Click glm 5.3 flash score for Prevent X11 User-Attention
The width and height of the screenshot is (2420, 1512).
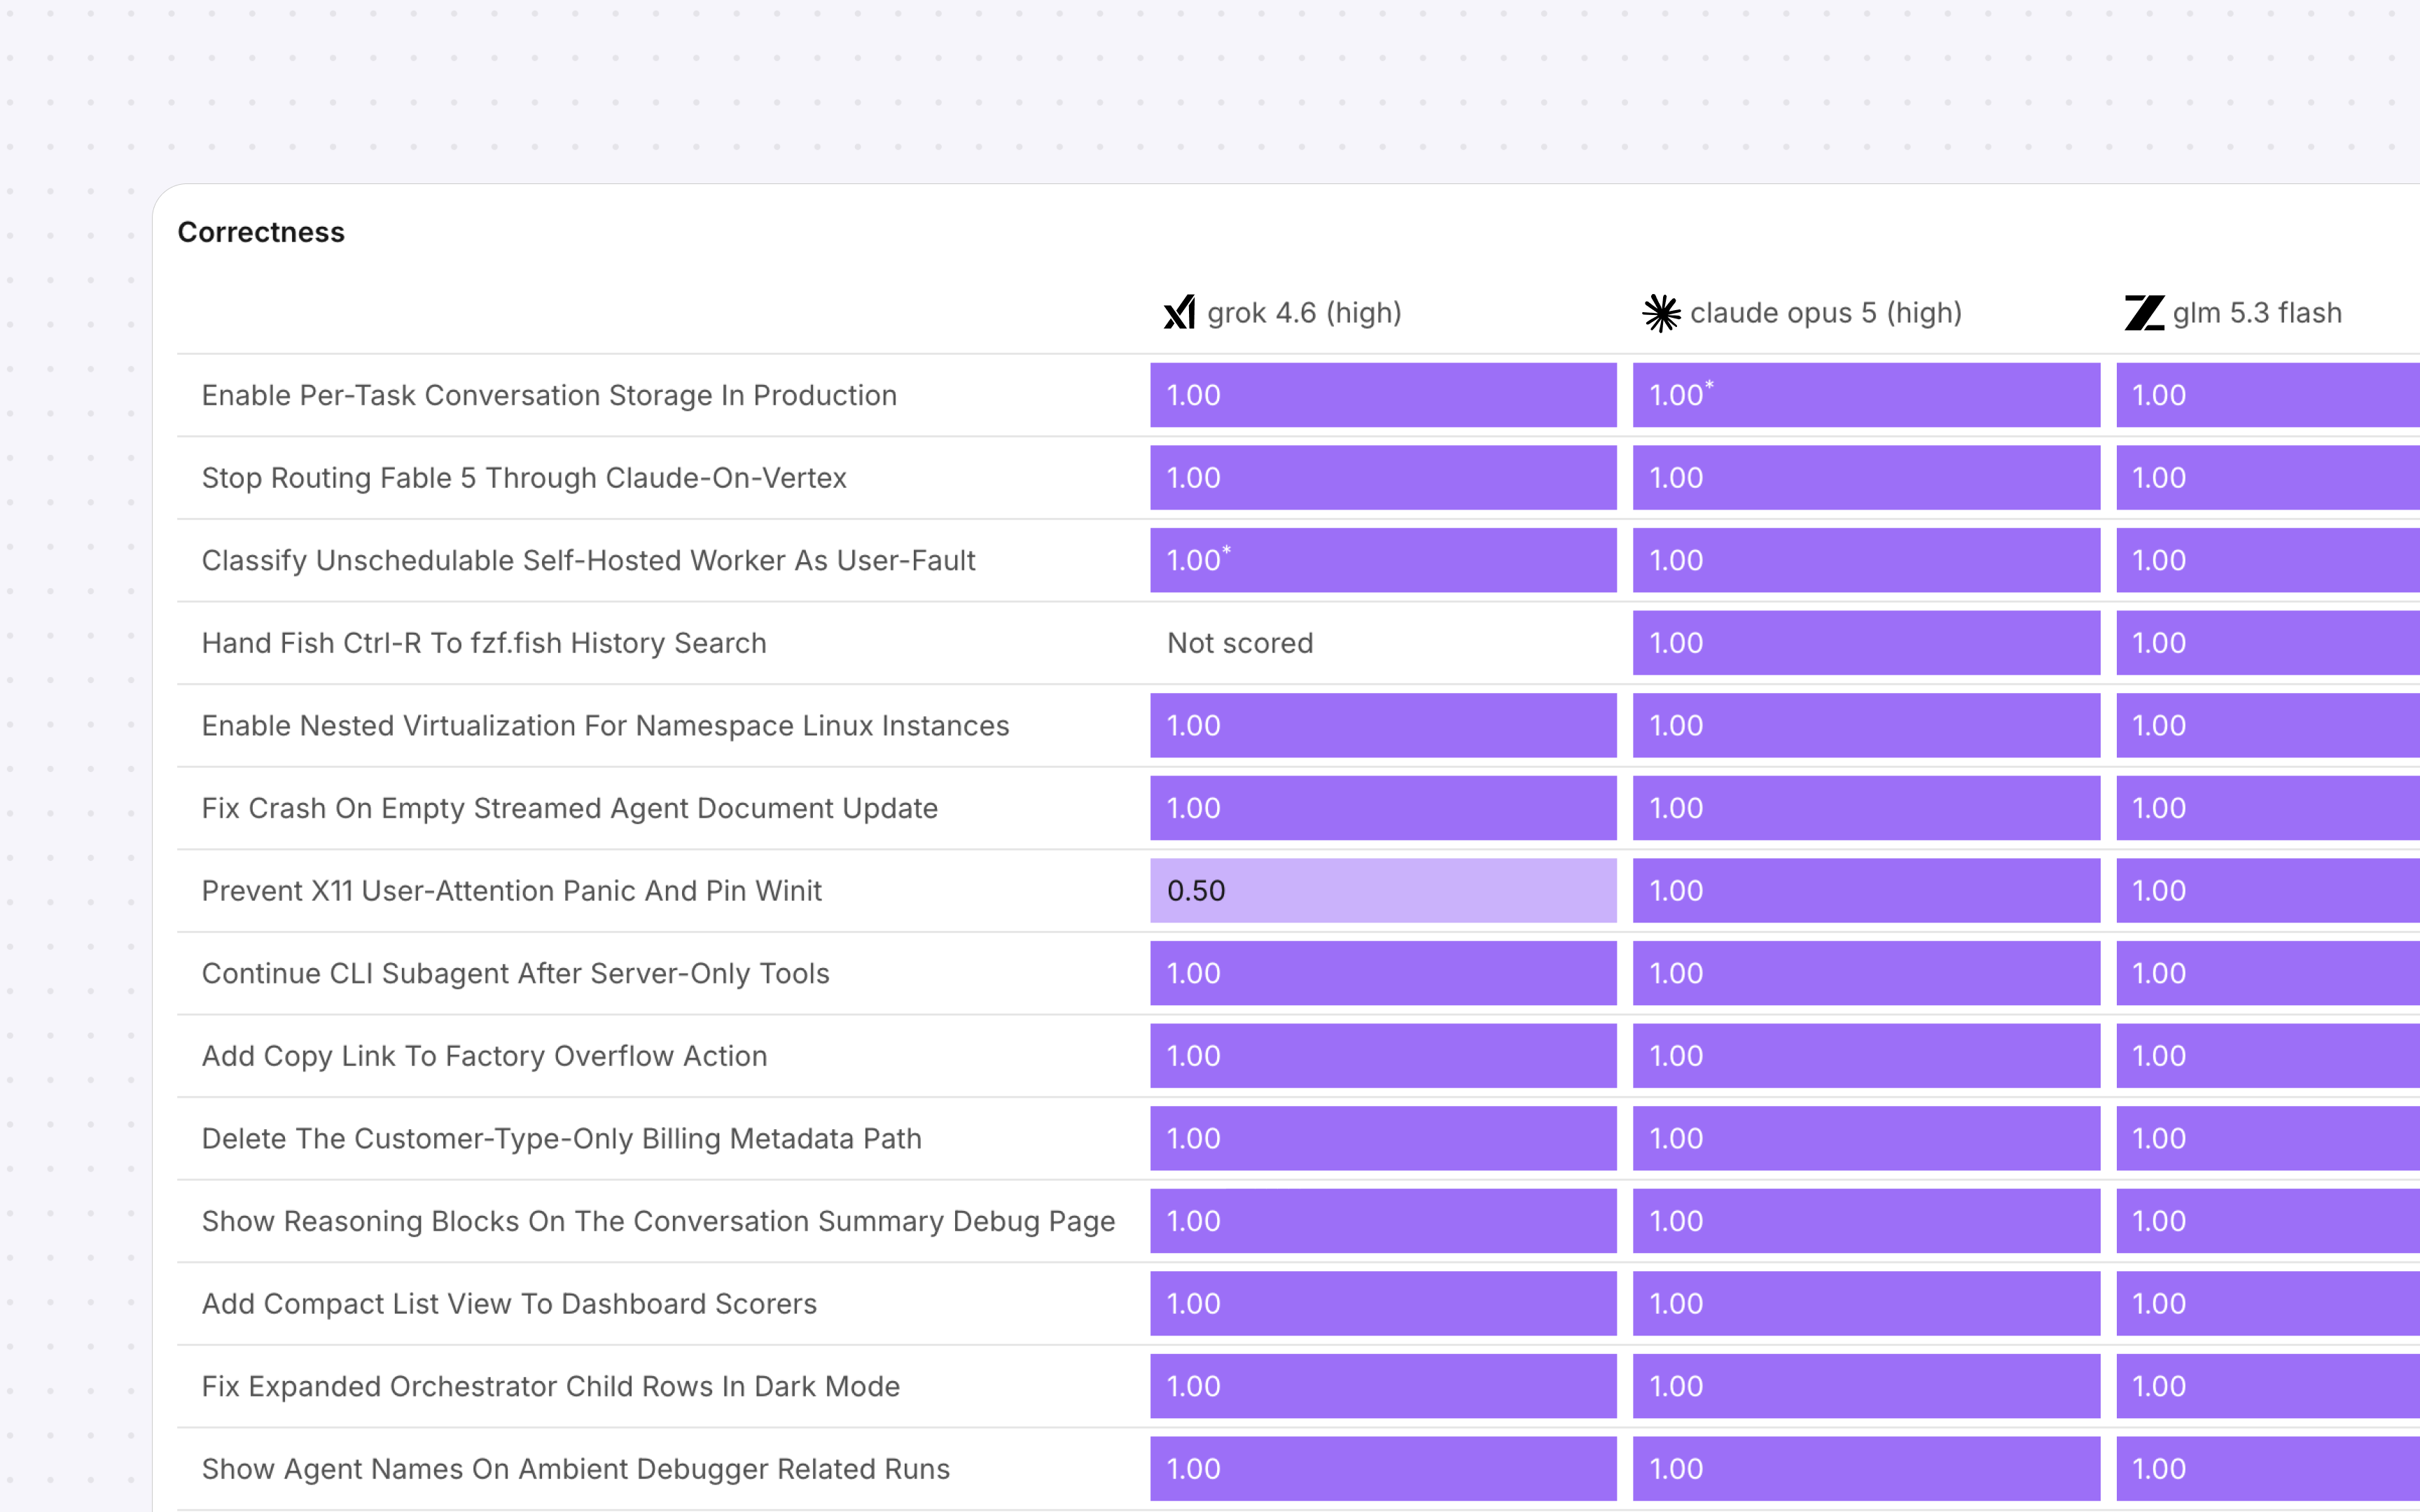(x=2268, y=890)
